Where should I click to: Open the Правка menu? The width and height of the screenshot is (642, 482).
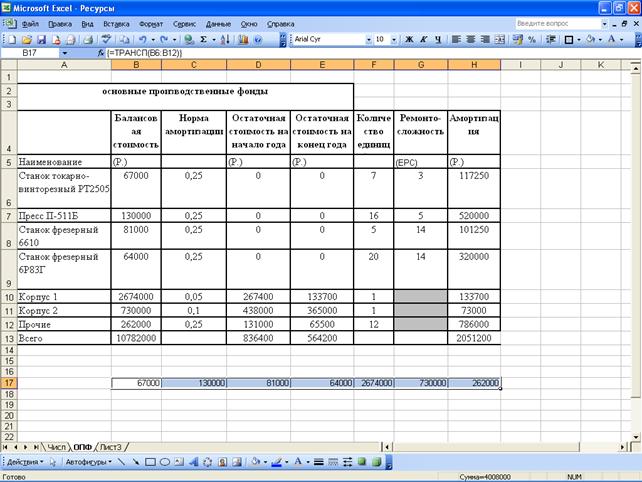[x=60, y=24]
